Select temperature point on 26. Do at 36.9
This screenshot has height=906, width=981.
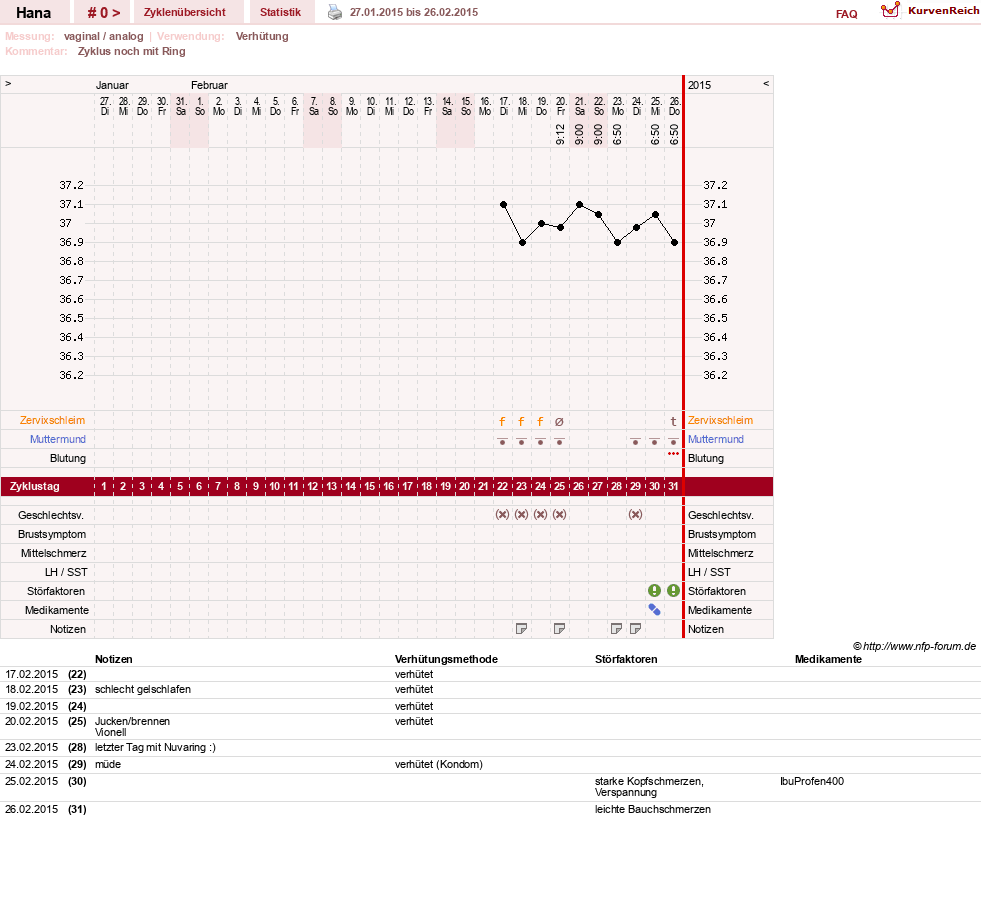click(x=674, y=243)
